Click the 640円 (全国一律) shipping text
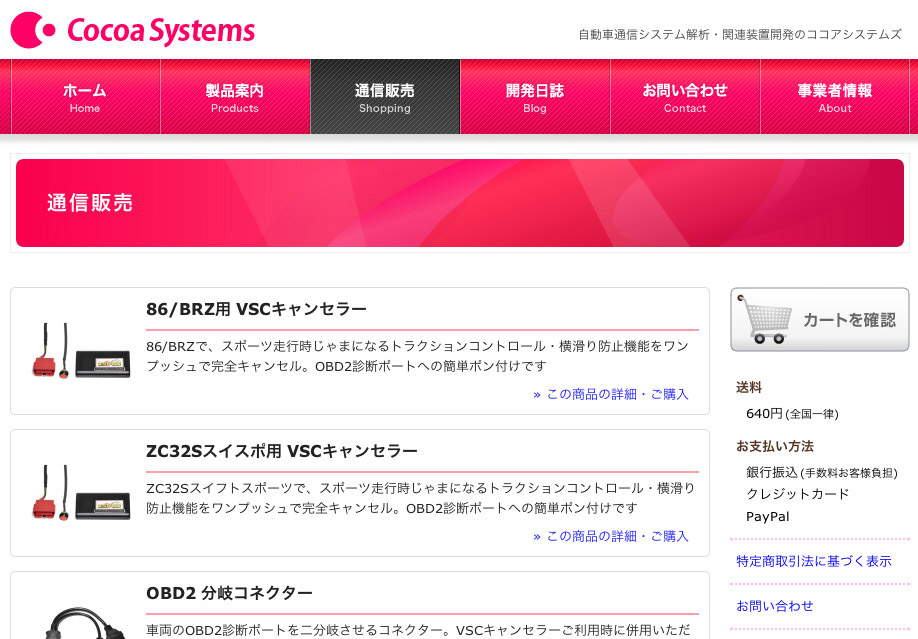This screenshot has width=918, height=639. coord(792,414)
